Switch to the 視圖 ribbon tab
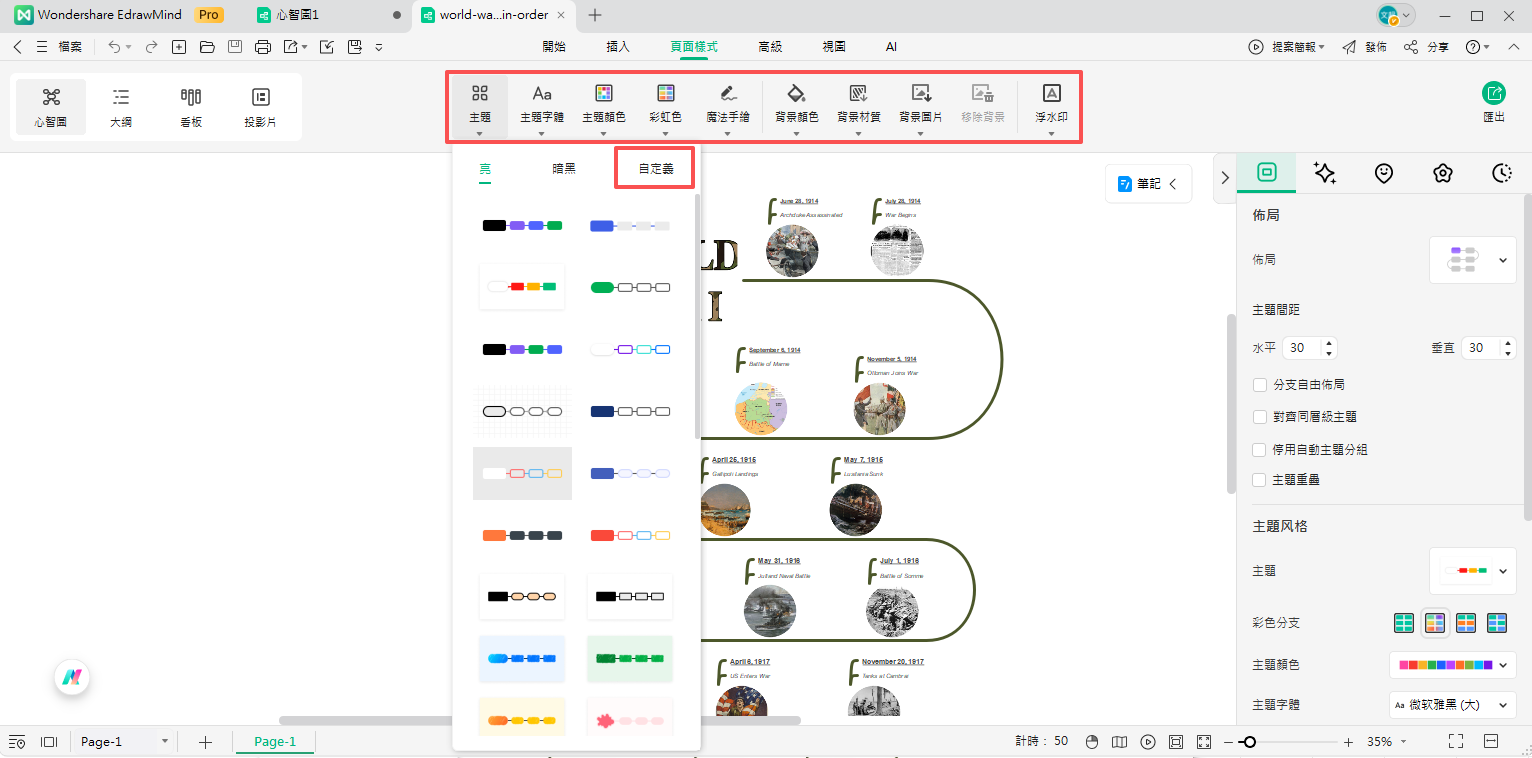Image resolution: width=1532 pixels, height=758 pixels. (834, 46)
